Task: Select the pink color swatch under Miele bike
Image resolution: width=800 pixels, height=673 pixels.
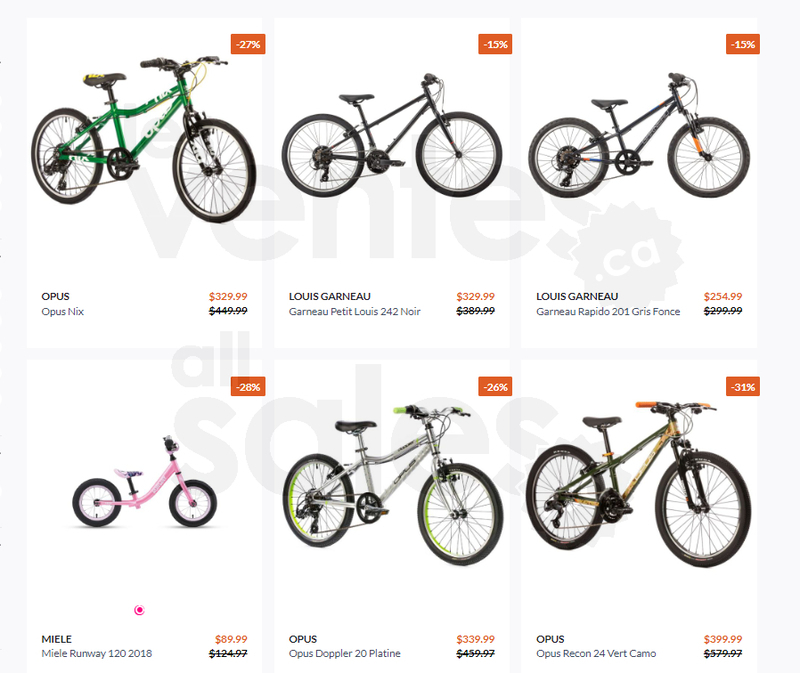Action: coord(139,610)
